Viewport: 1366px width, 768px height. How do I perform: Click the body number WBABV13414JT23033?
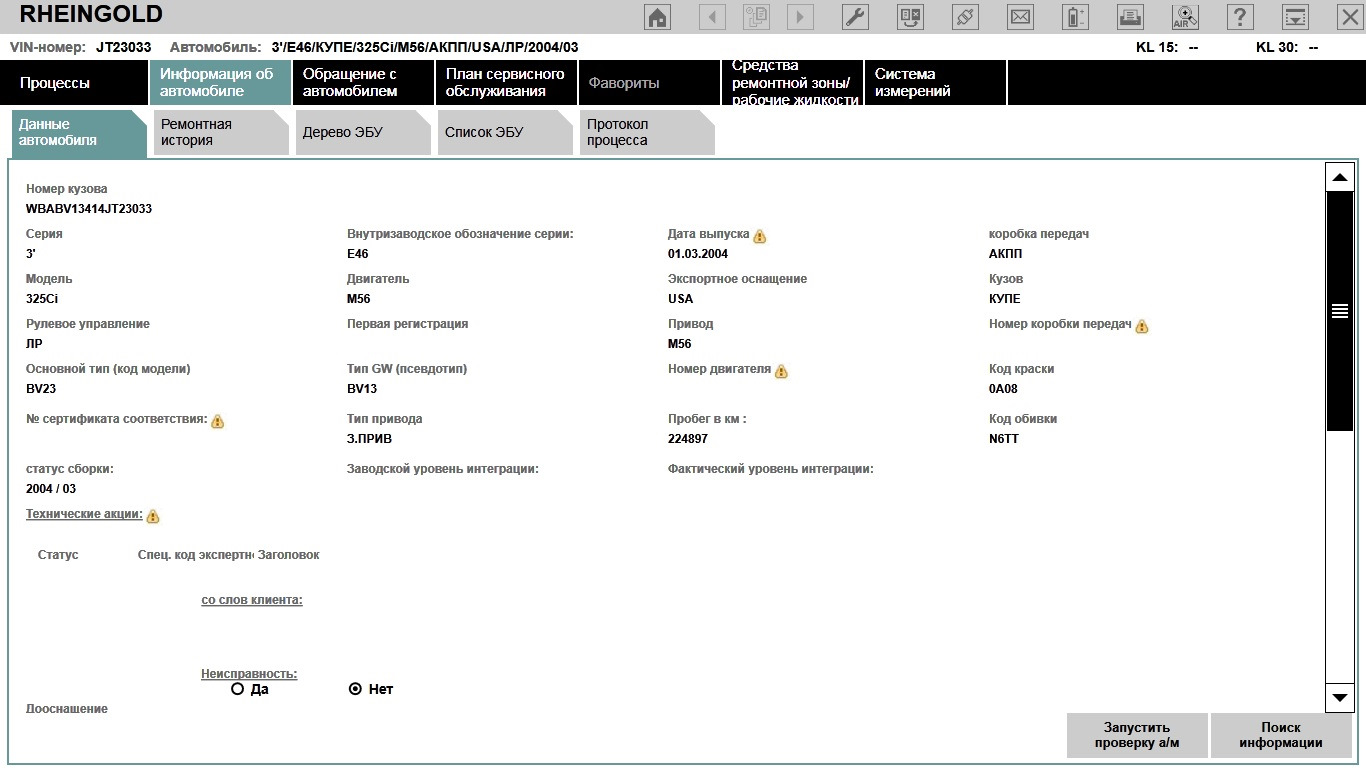click(89, 209)
